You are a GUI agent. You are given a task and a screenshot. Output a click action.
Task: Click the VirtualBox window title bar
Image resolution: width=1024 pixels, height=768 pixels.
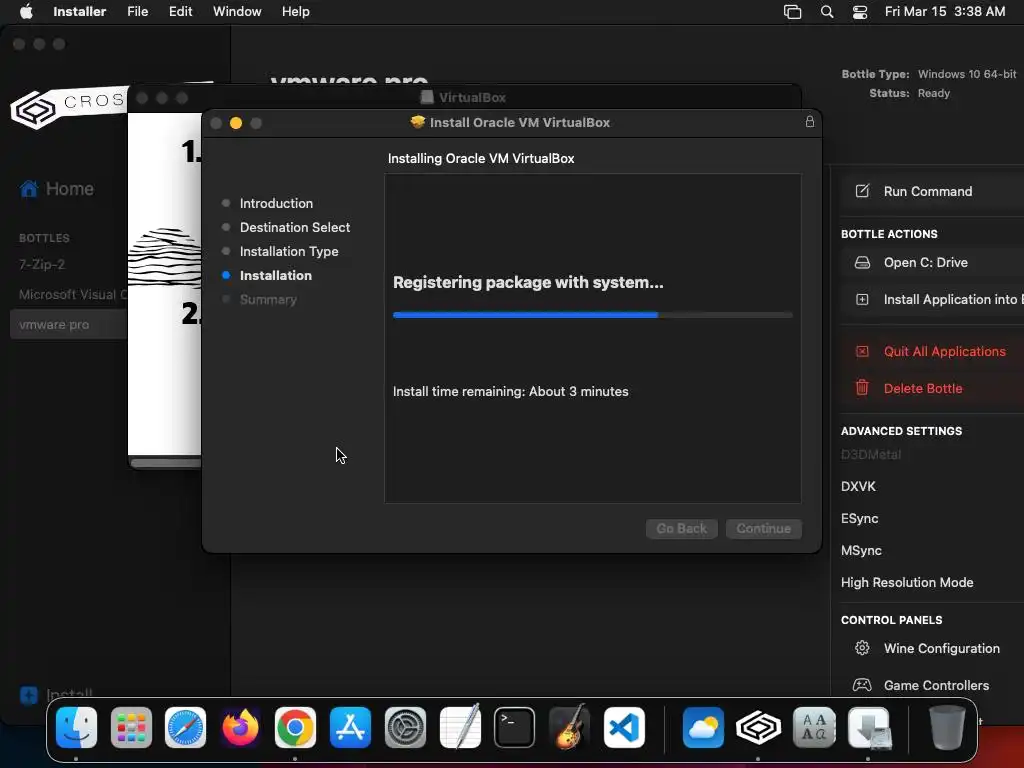[x=464, y=97]
